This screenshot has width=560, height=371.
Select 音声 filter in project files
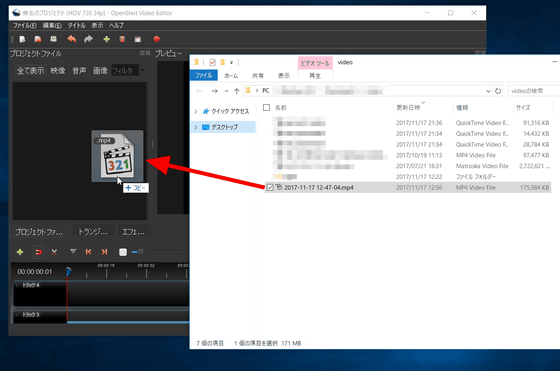[79, 71]
